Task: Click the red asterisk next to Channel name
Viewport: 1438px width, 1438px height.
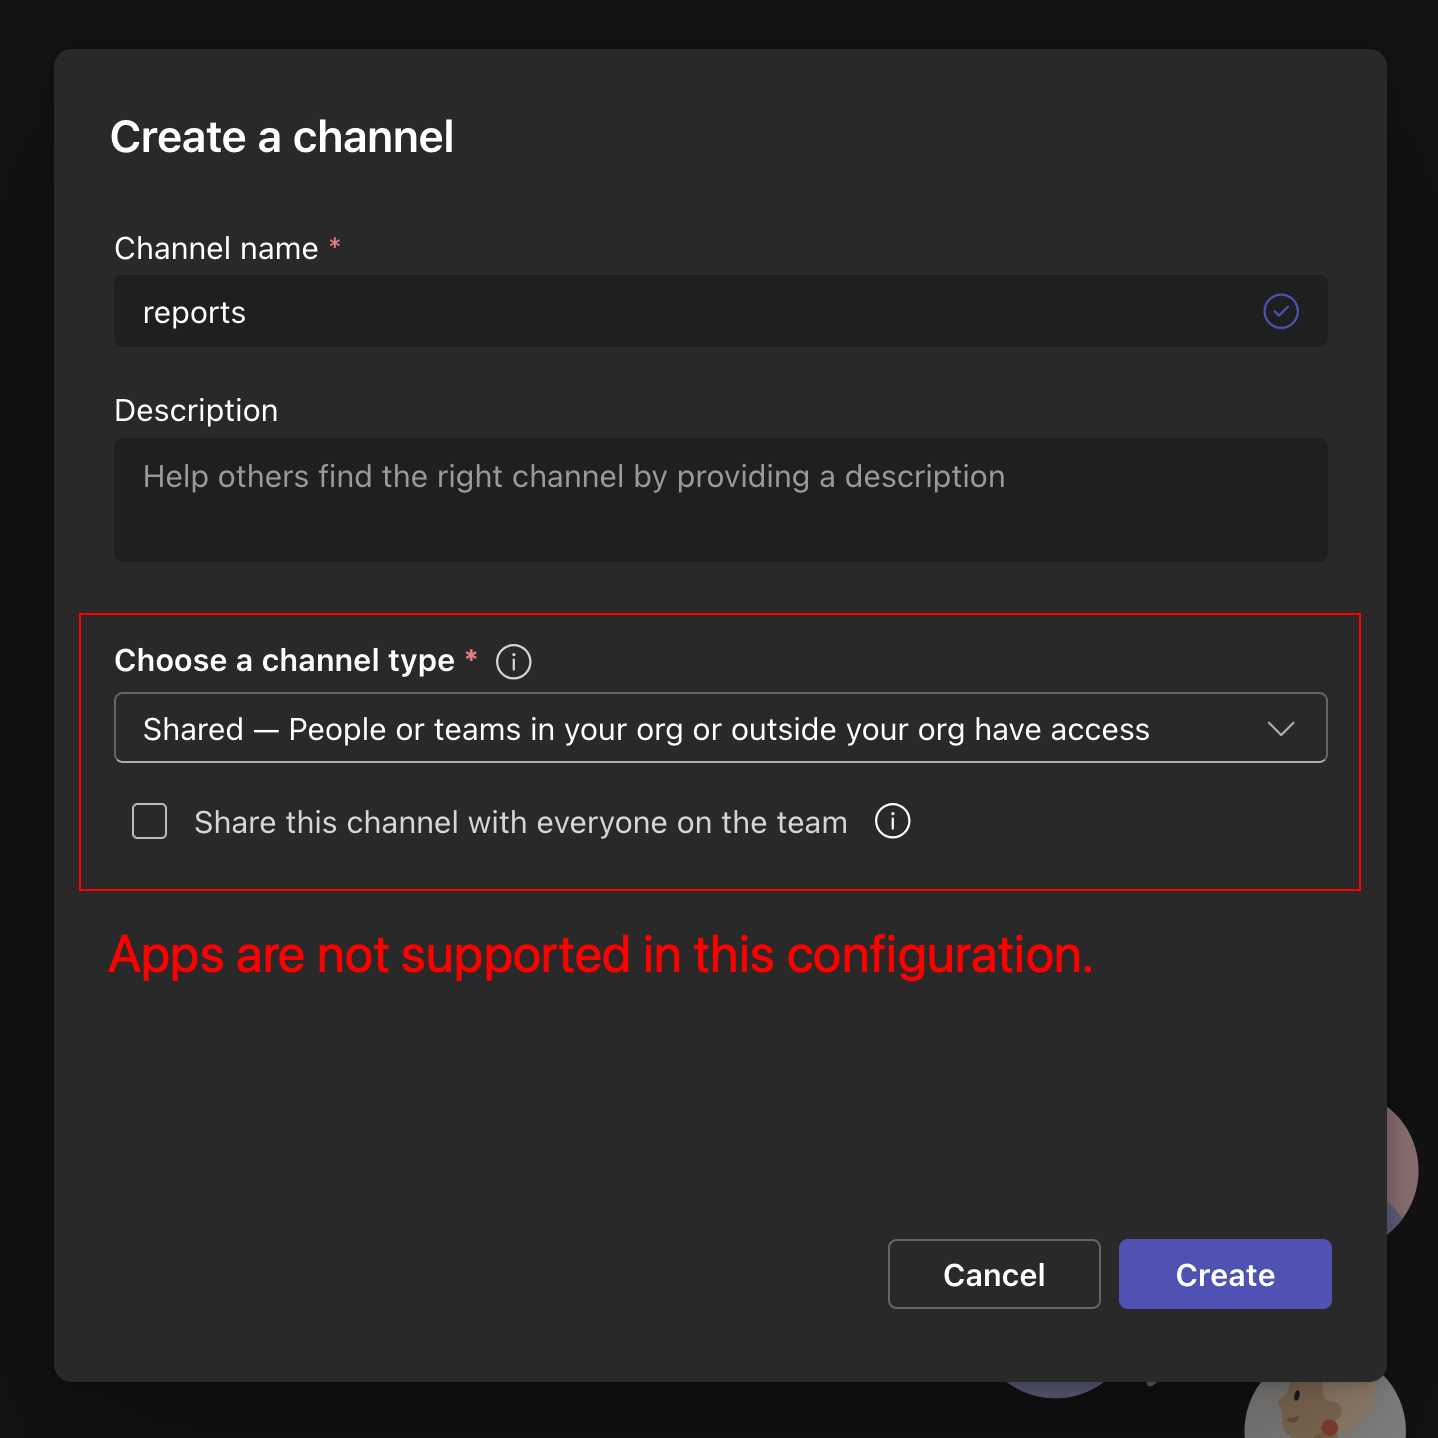Action: [335, 246]
